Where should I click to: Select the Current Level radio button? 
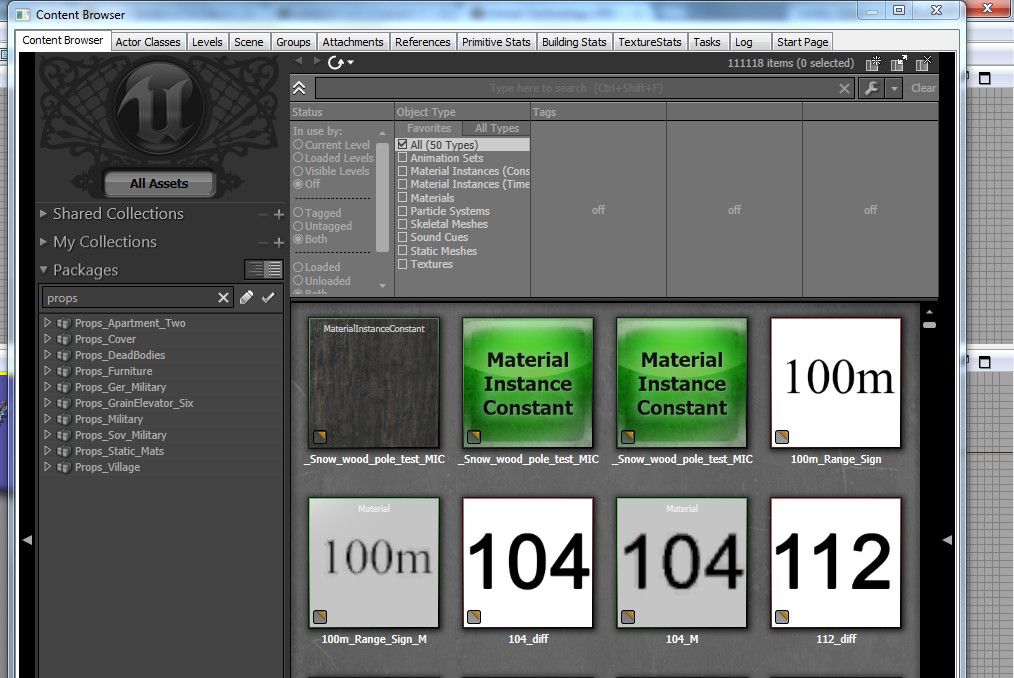click(x=298, y=145)
